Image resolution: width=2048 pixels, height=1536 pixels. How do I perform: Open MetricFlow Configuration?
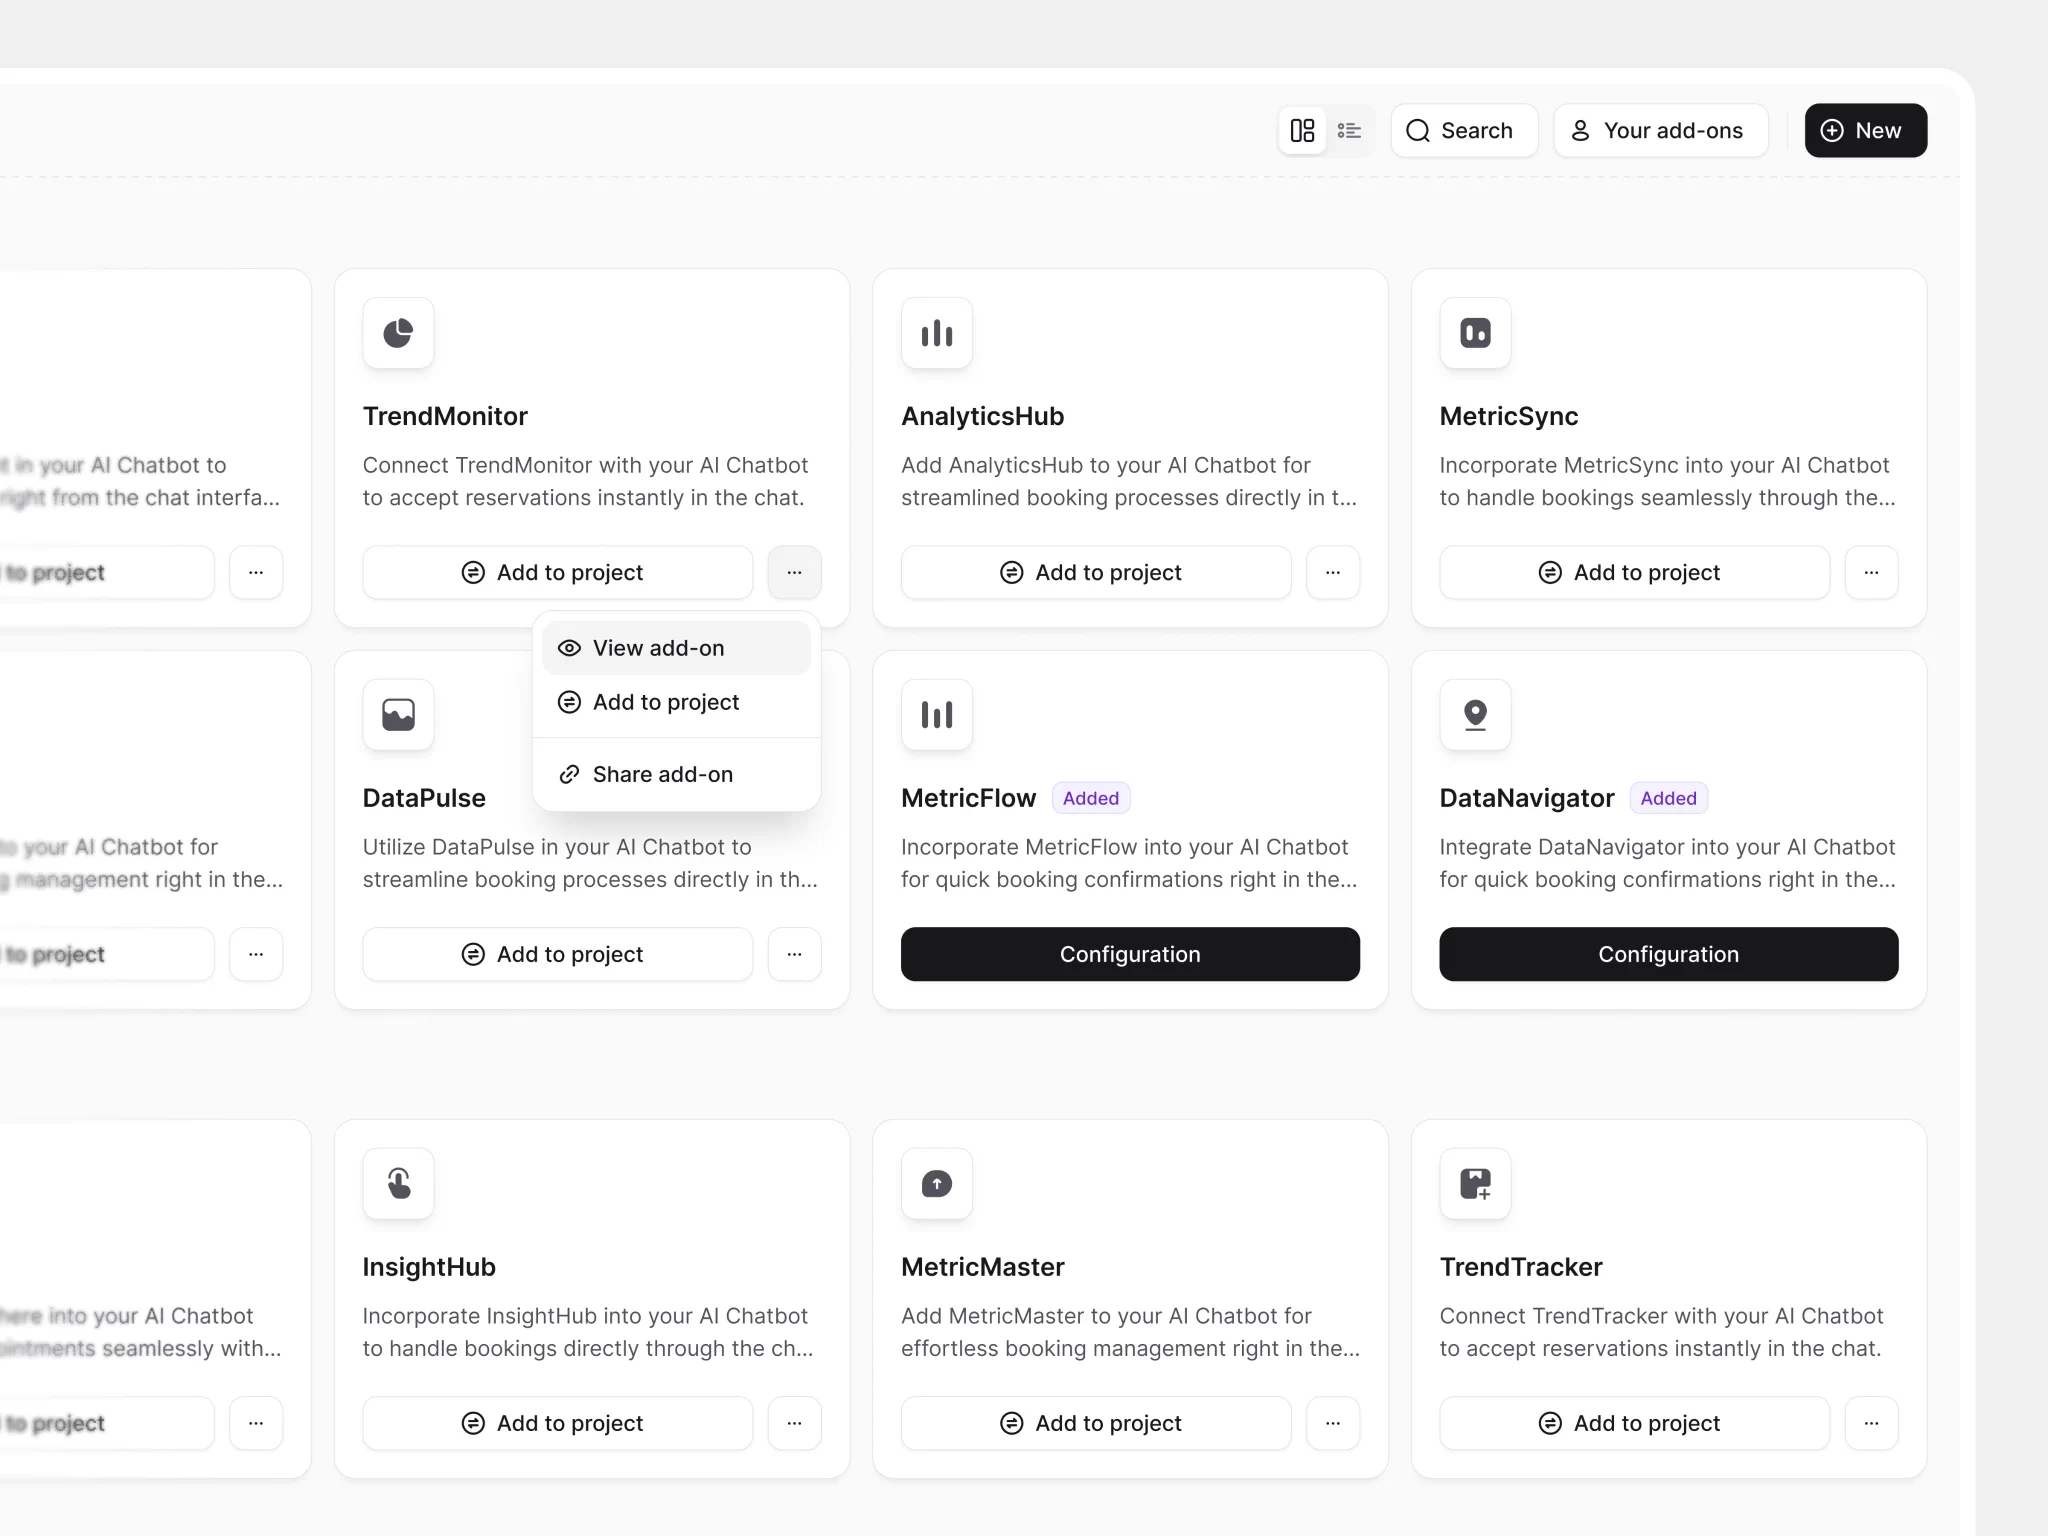coord(1130,955)
